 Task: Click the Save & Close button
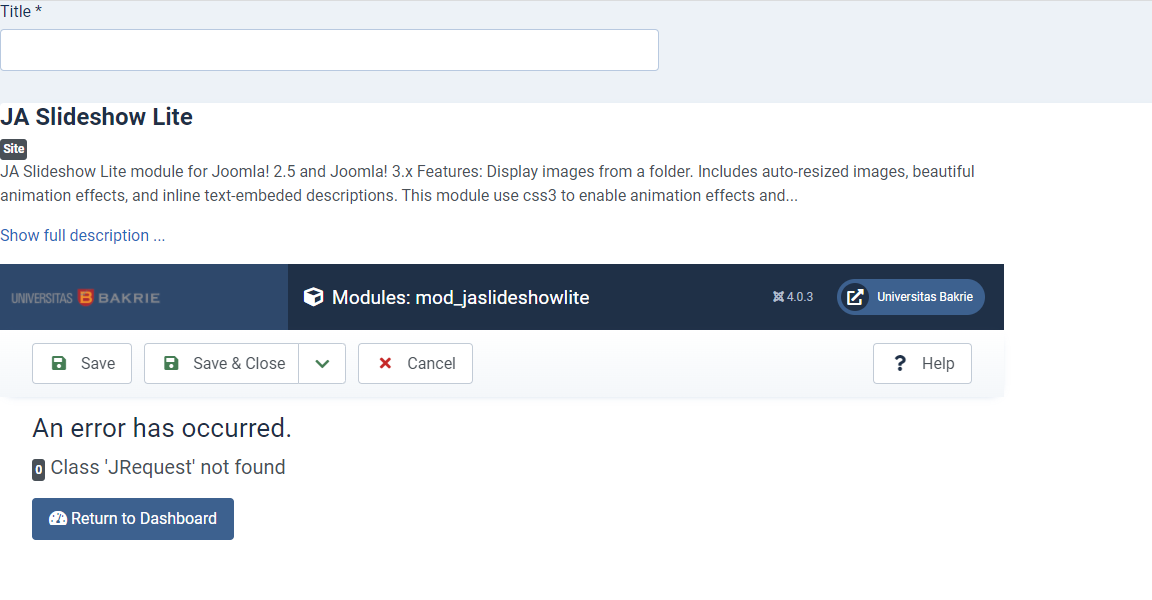tap(222, 364)
